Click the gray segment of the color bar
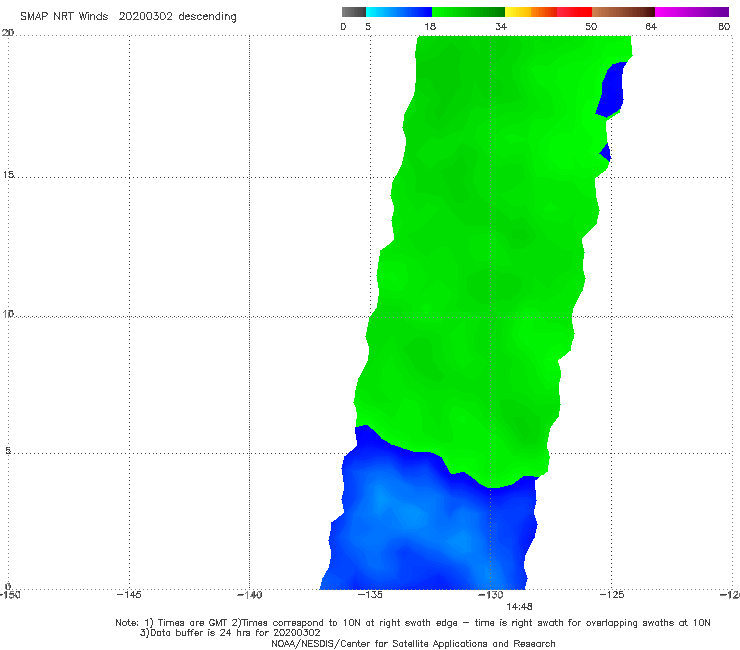Screen dimensions: 740x650 [354, 12]
